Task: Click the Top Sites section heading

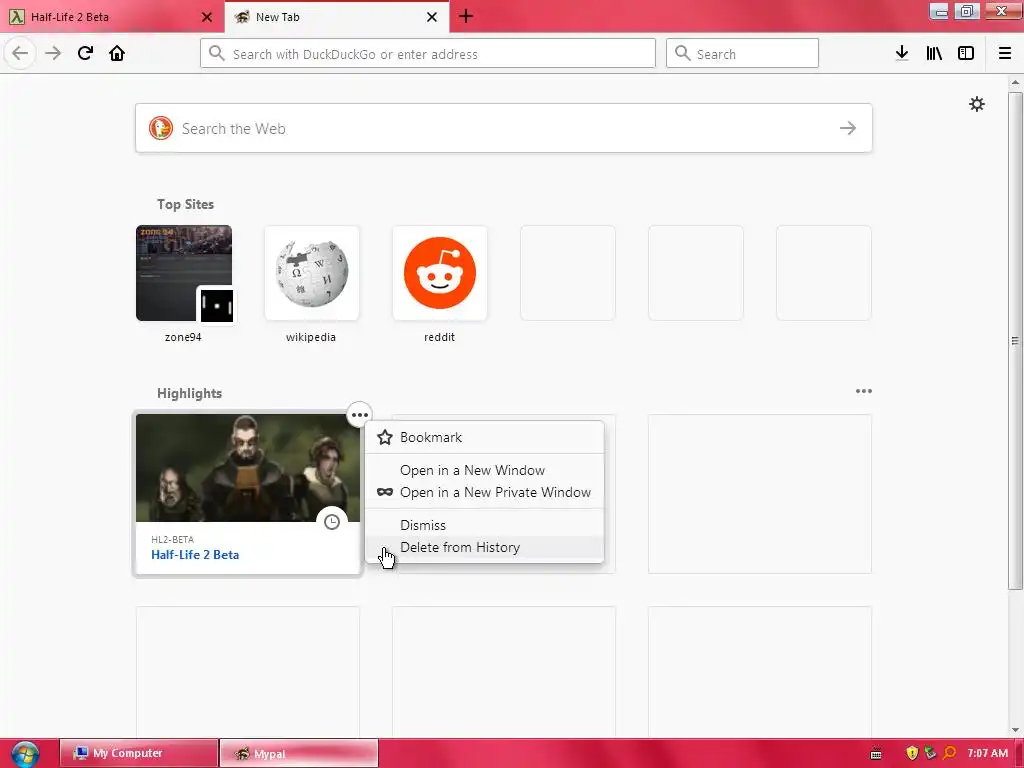Action: 185,204
